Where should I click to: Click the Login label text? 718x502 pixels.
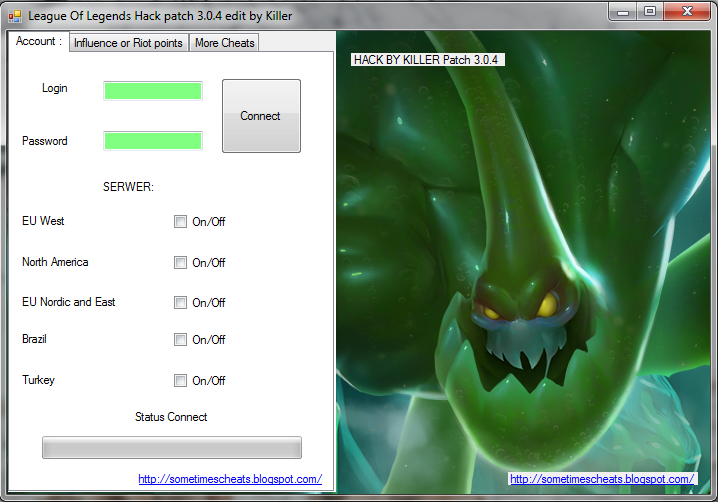[54, 88]
